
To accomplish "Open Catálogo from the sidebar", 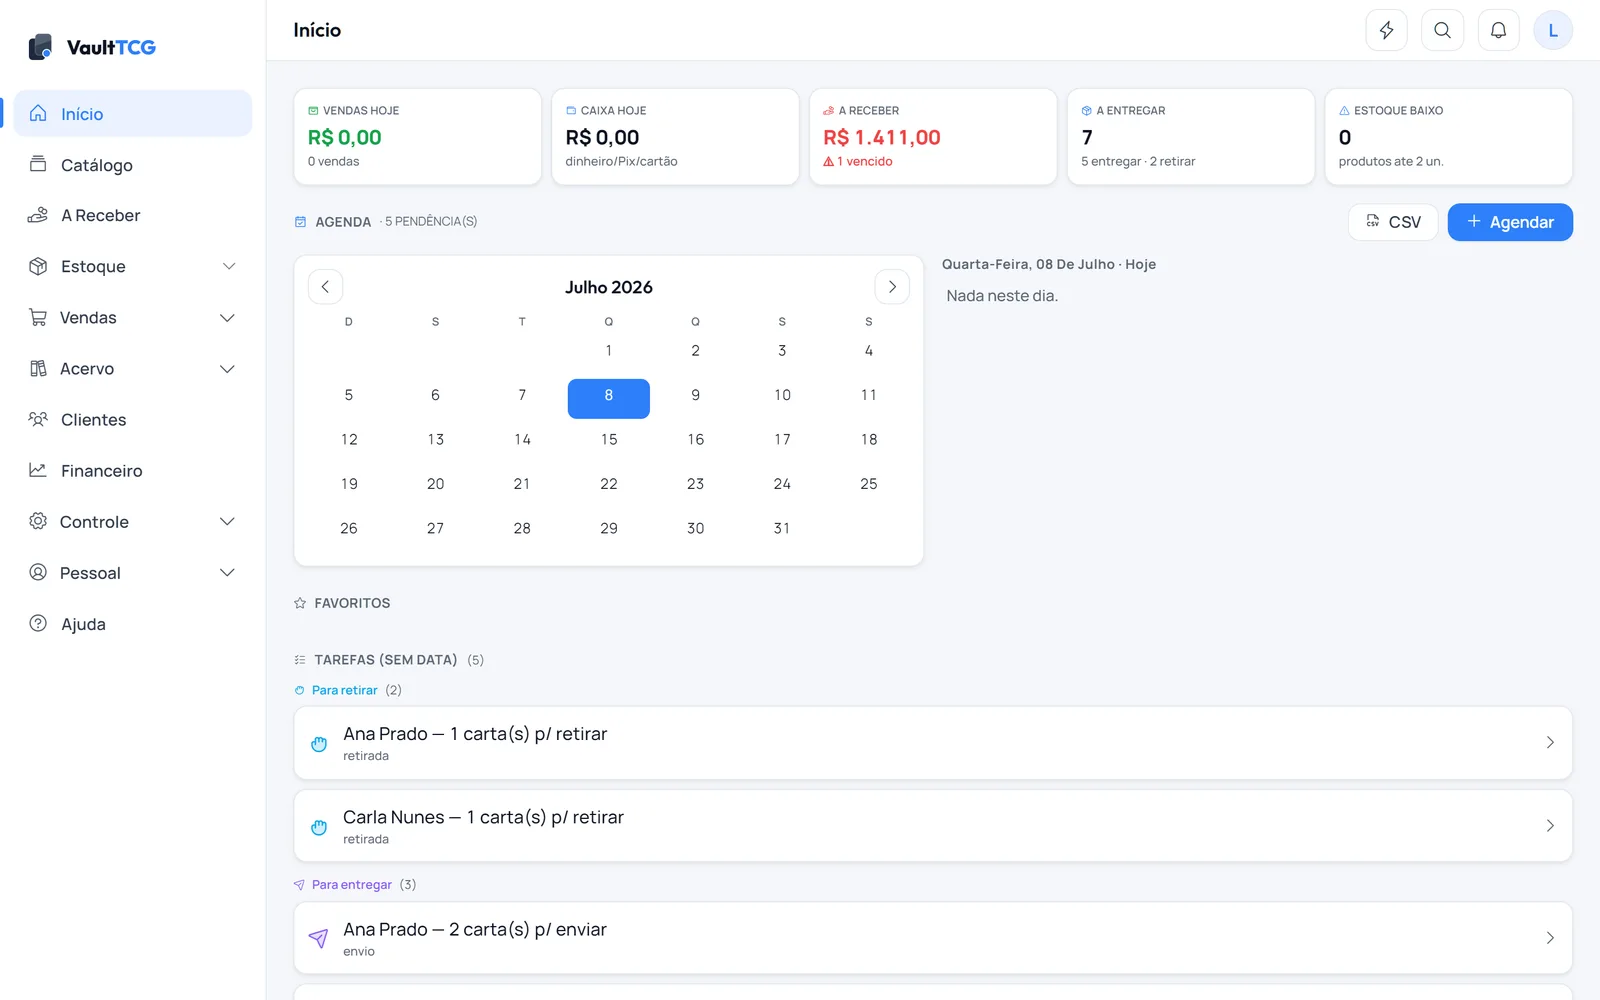I will pos(133,164).
